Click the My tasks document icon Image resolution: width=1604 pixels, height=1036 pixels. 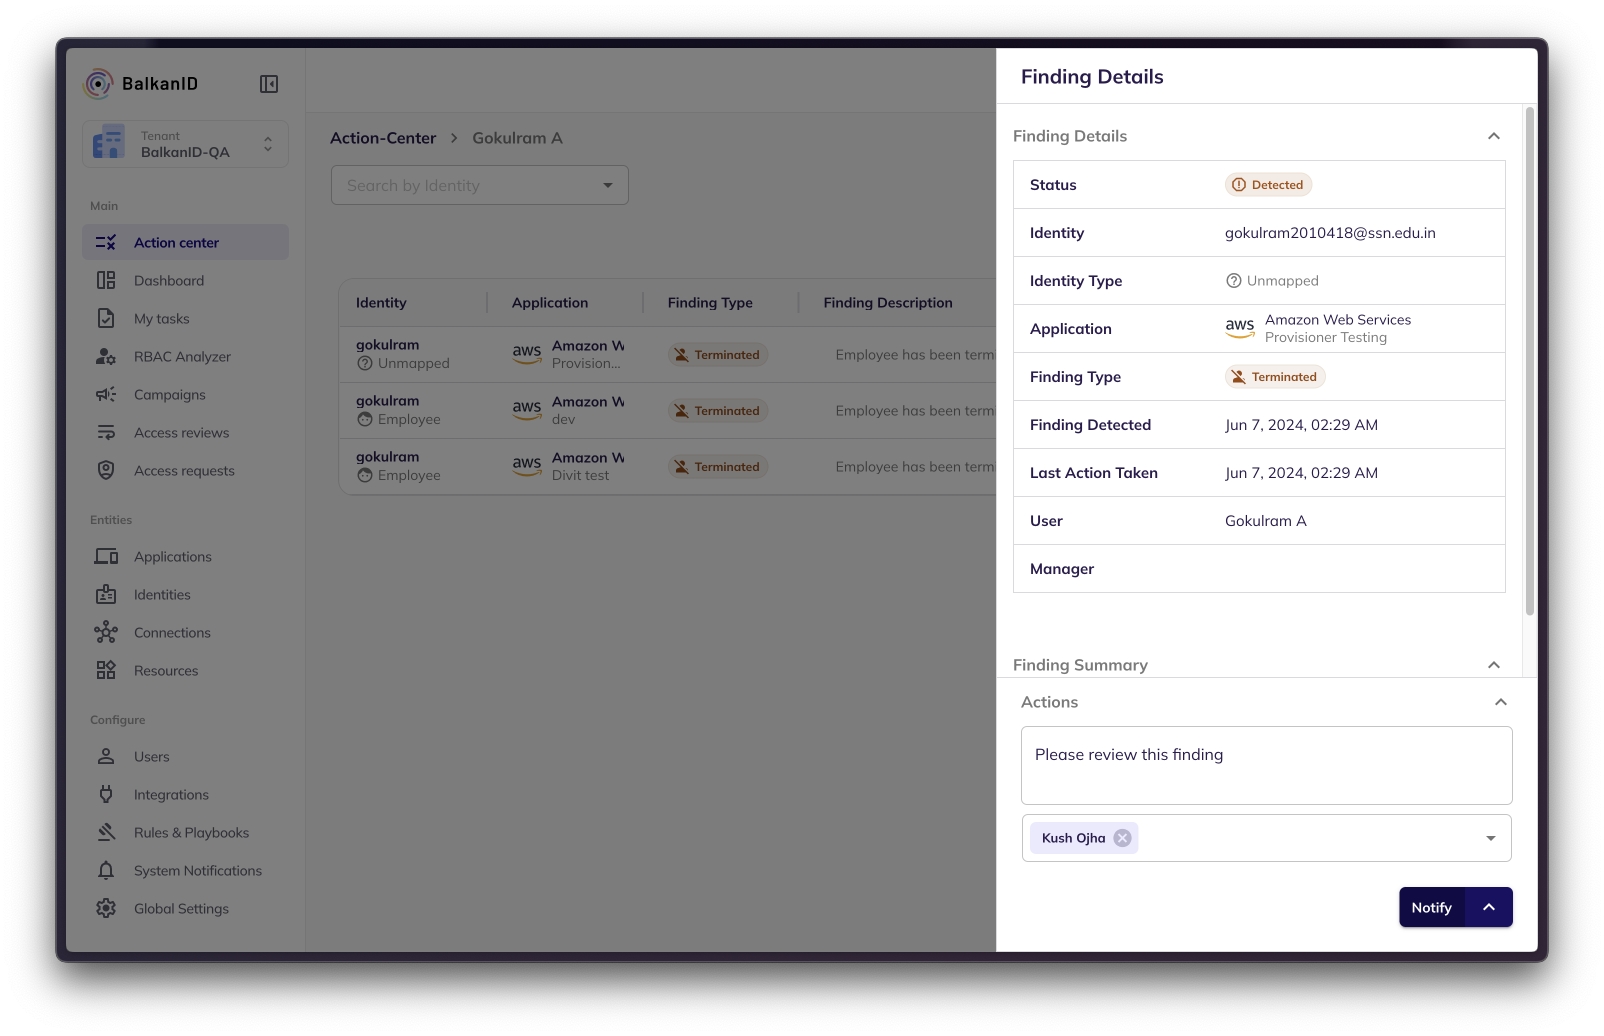(106, 318)
